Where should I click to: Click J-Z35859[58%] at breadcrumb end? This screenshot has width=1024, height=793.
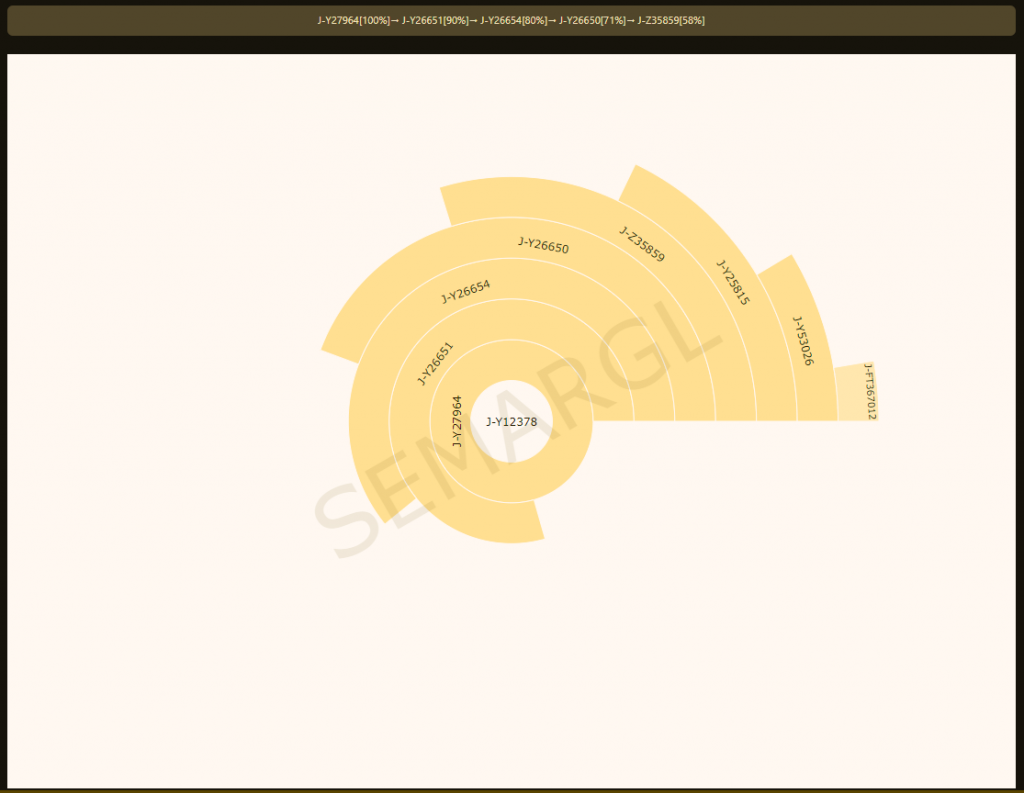[671, 20]
